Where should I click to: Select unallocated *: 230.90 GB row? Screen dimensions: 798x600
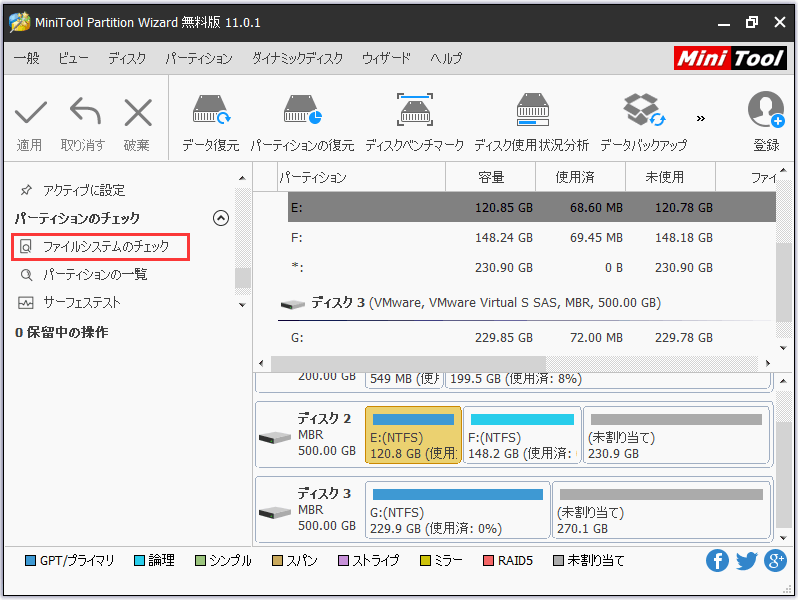[x=532, y=268]
